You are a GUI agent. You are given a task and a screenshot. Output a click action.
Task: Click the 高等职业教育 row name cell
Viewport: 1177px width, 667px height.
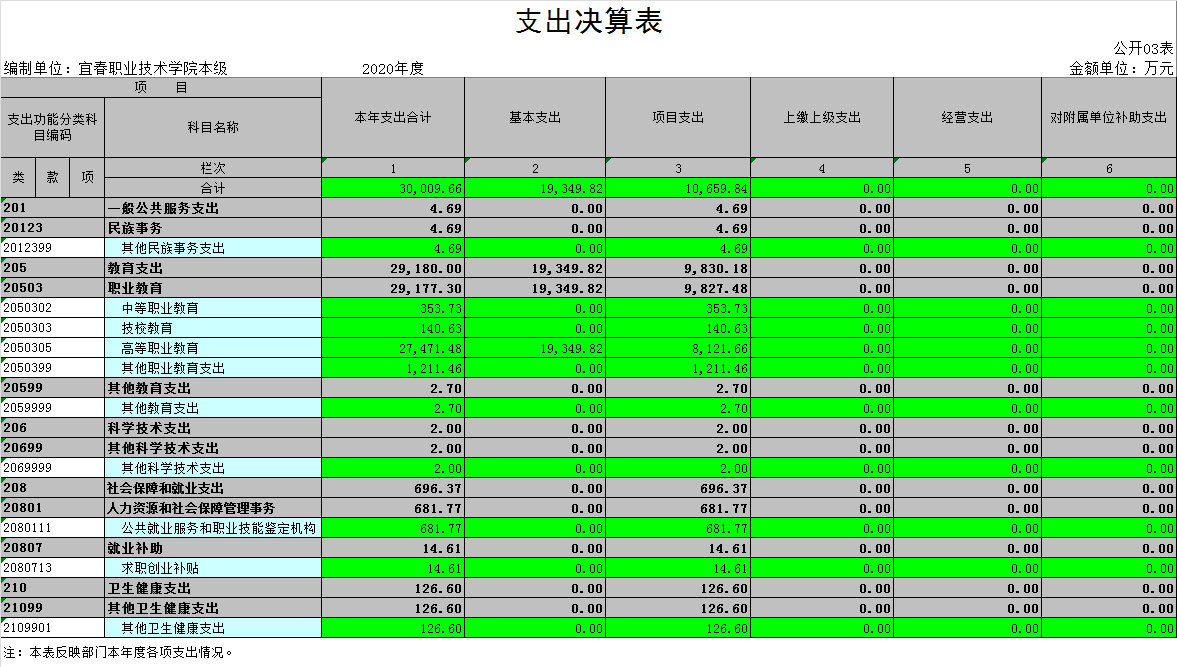coord(212,348)
